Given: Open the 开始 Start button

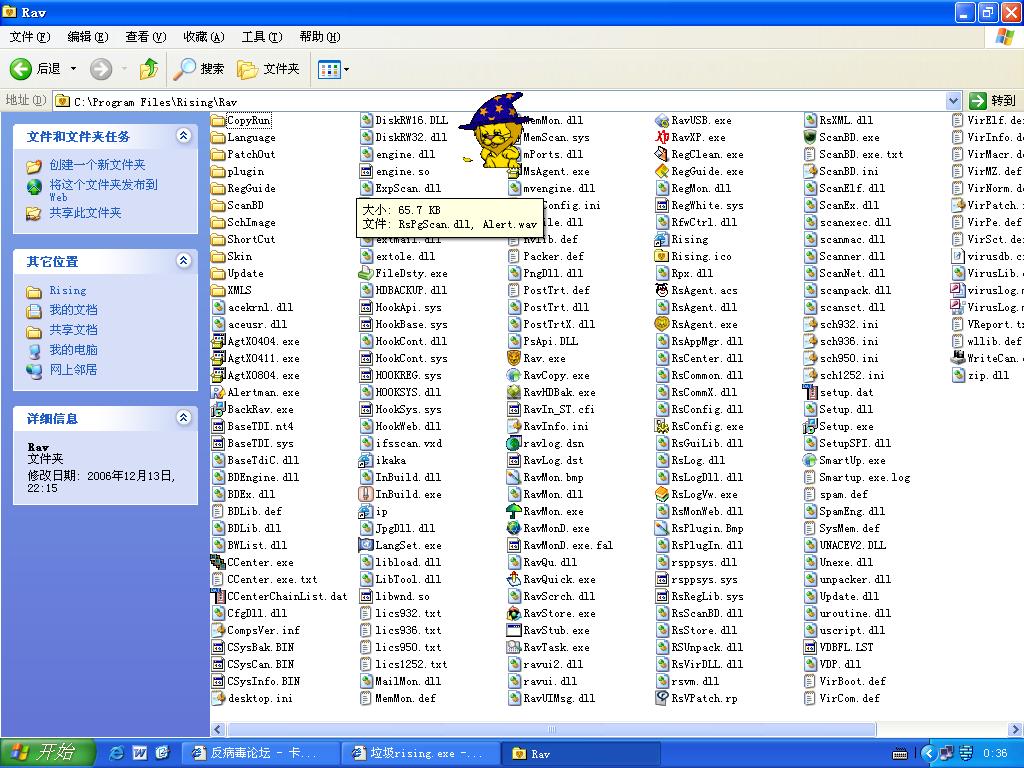Looking at the screenshot, I should click(x=47, y=753).
